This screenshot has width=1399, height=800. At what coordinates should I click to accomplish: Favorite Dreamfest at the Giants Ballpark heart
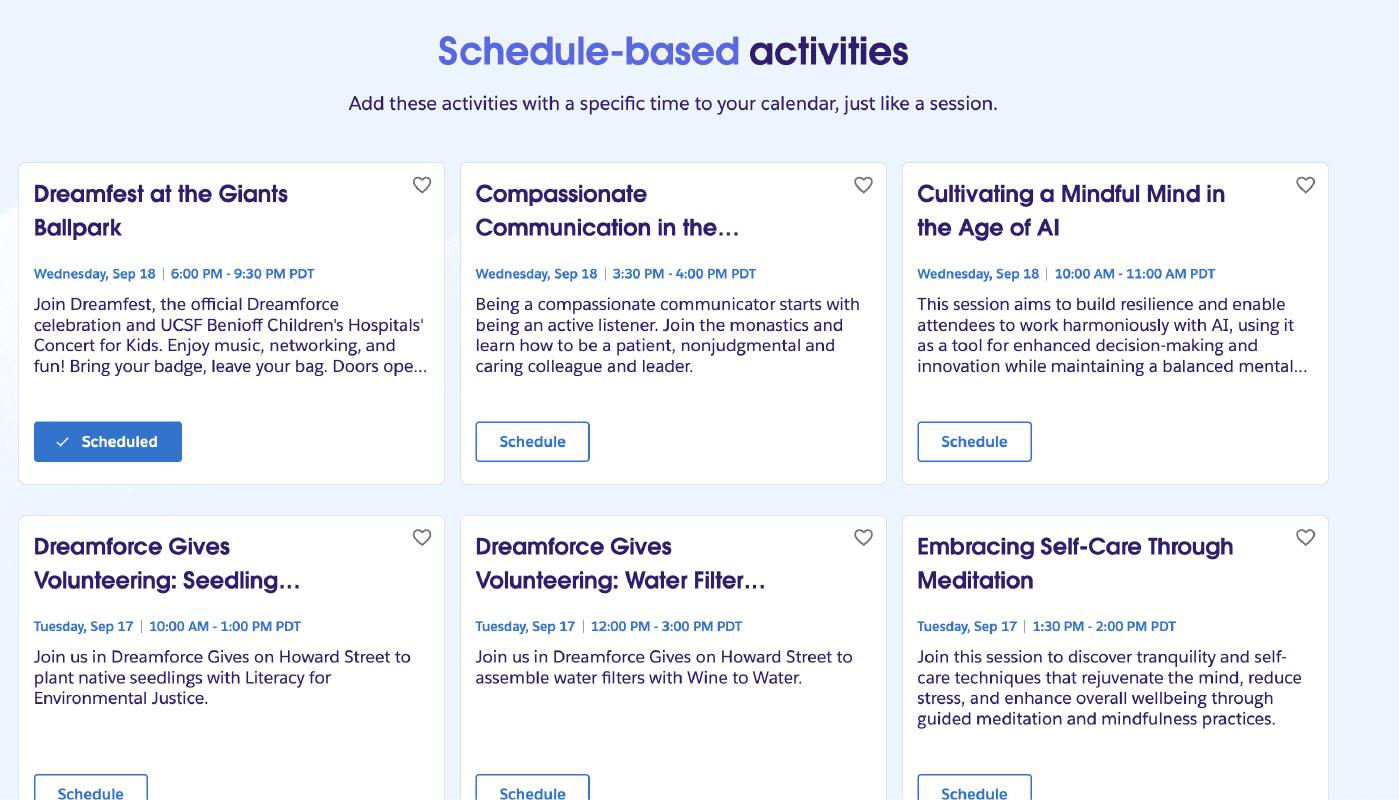point(422,185)
